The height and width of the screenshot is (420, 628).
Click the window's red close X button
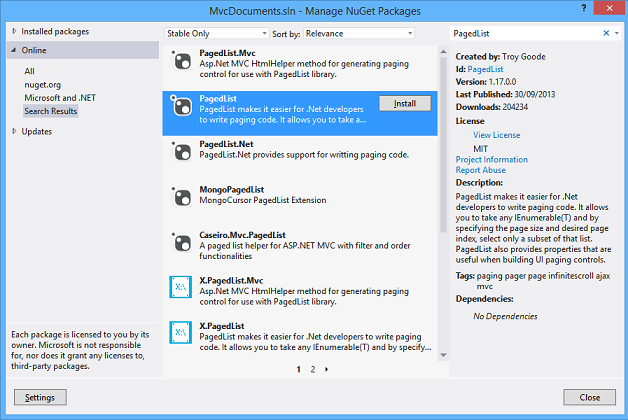tap(609, 8)
